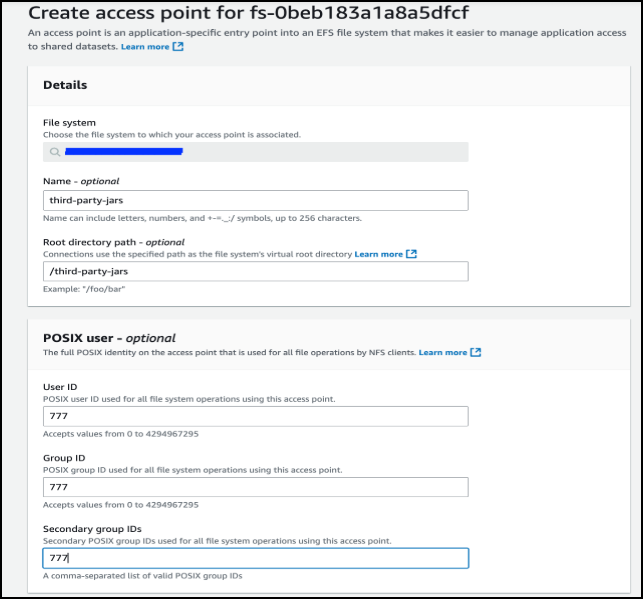Click the magnifier icon in the File system field
The height and width of the screenshot is (599, 643).
click(x=54, y=152)
